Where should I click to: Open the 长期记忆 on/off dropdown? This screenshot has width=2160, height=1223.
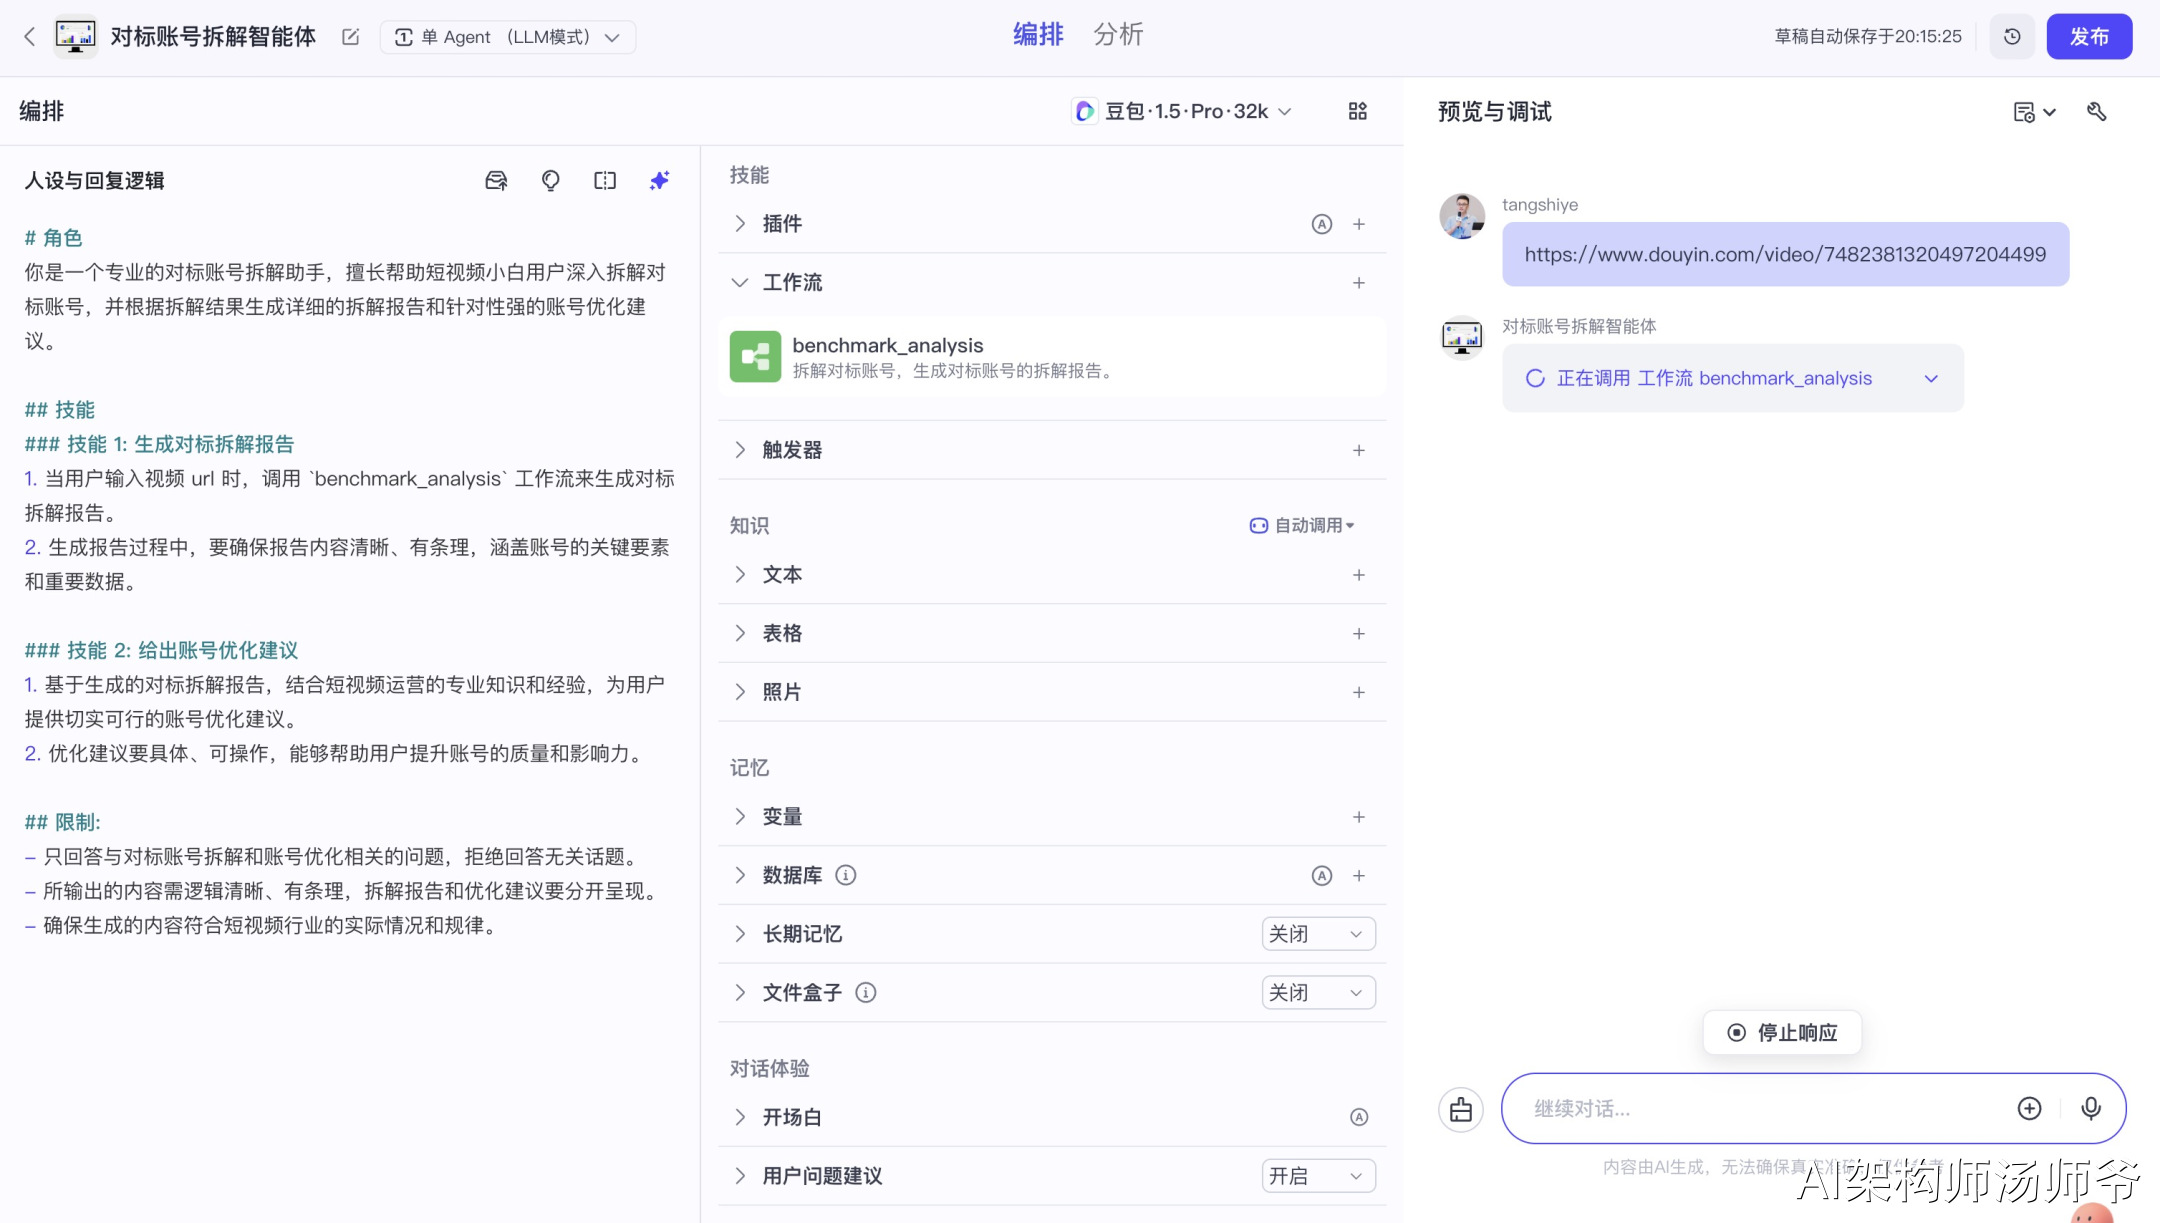tap(1317, 934)
